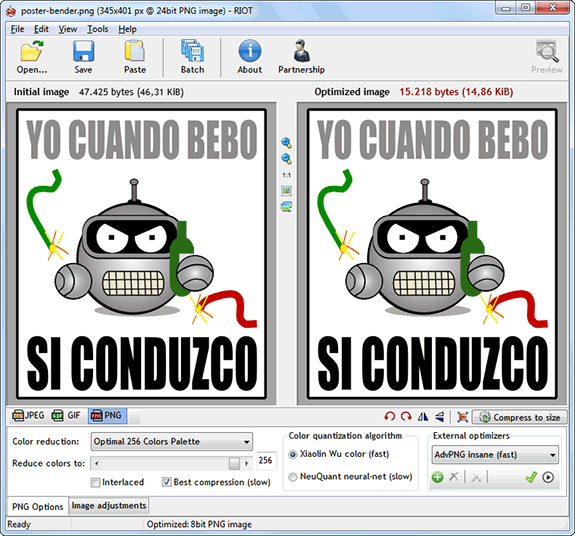Click the Reduce colors slider handle

click(x=234, y=463)
